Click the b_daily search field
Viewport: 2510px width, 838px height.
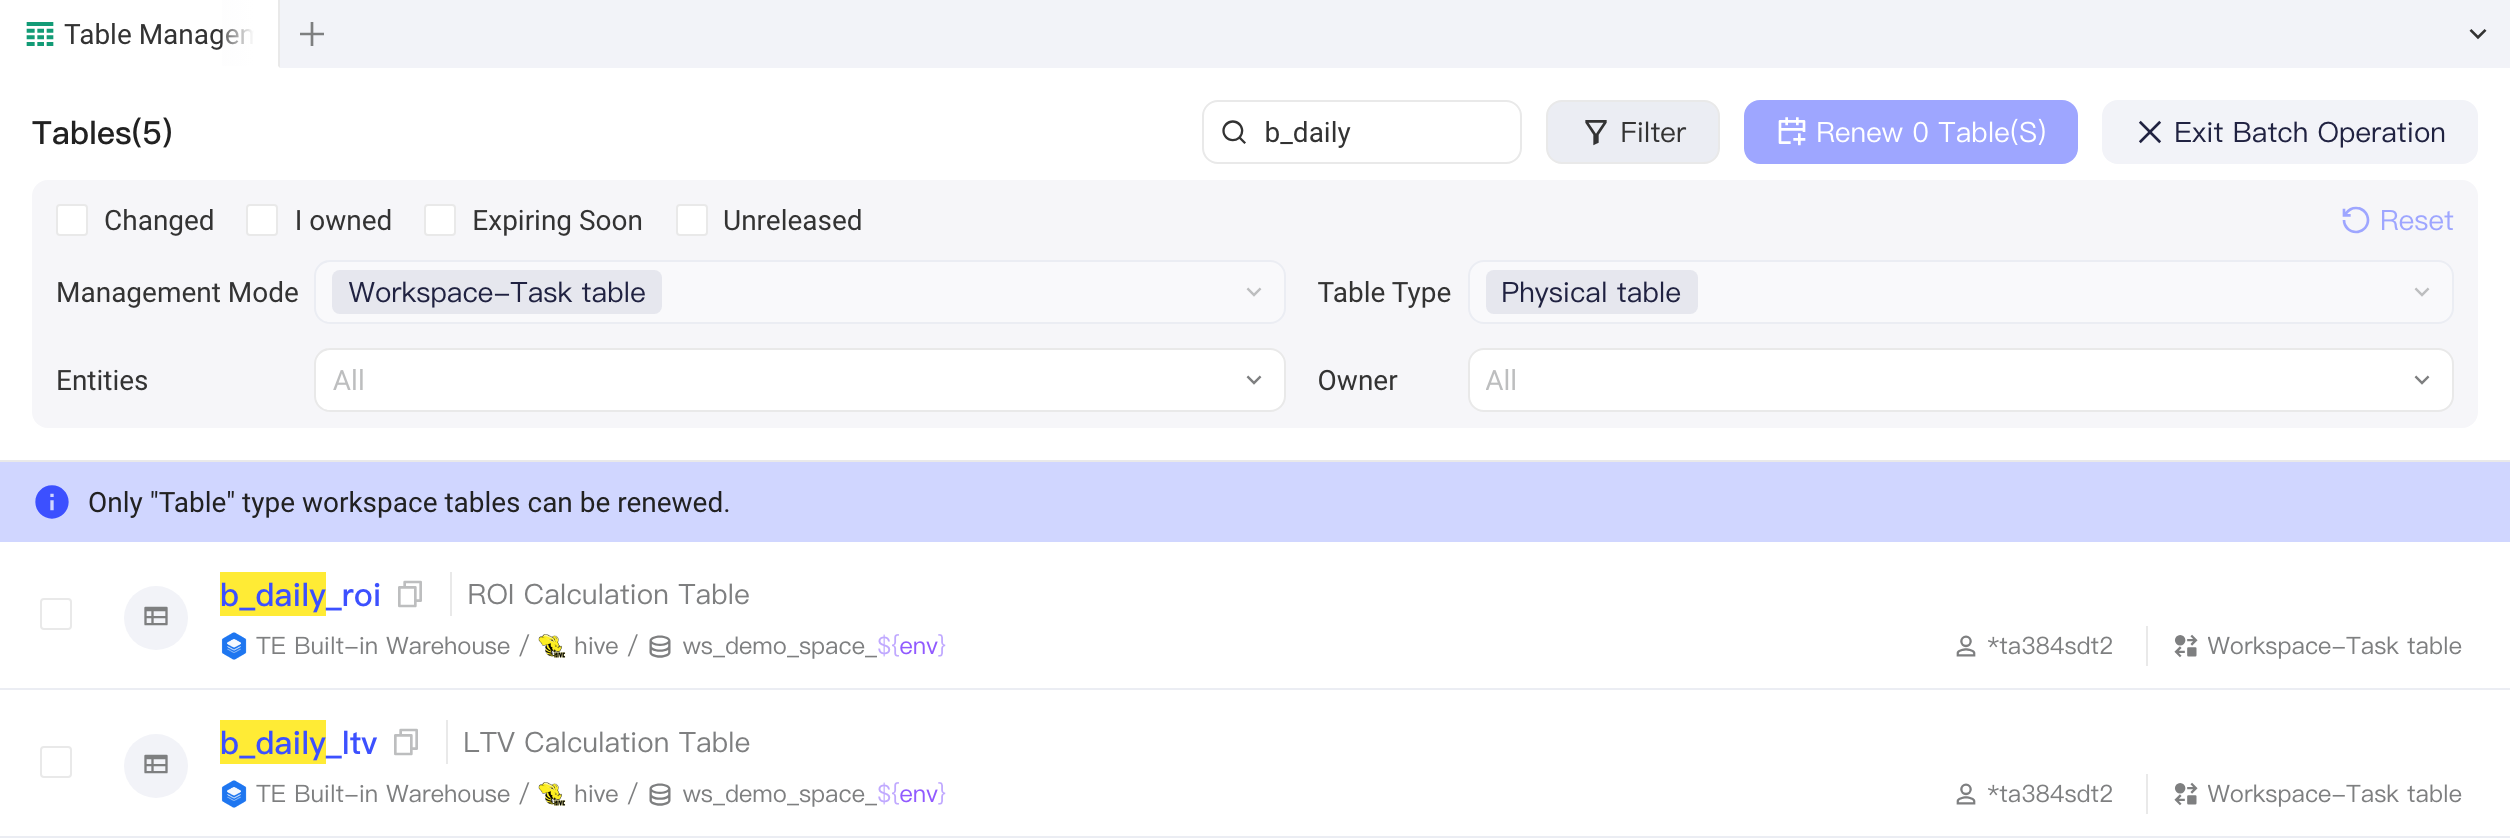pos(1362,132)
